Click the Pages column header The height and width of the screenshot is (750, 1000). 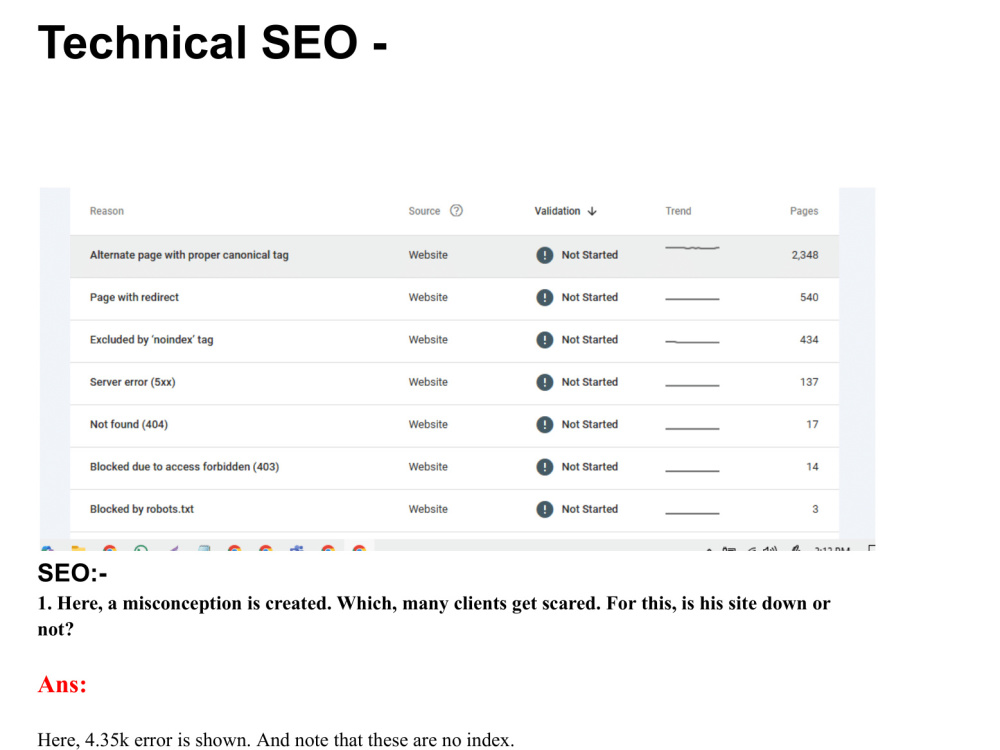(x=804, y=211)
